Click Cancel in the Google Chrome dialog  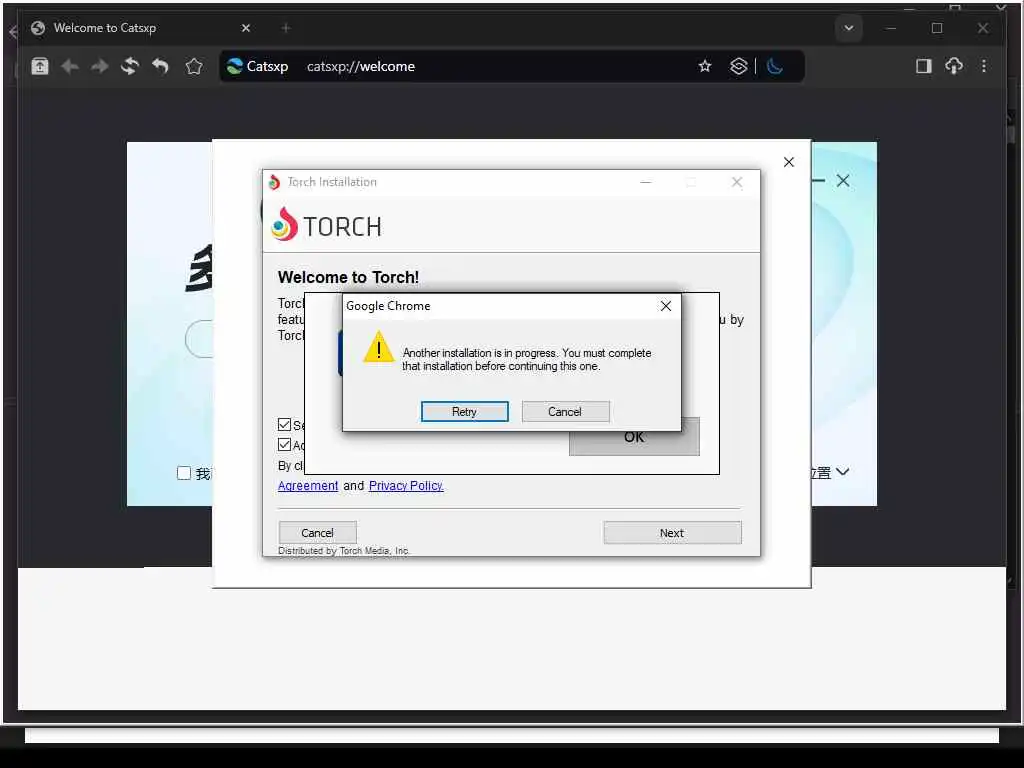coord(566,411)
